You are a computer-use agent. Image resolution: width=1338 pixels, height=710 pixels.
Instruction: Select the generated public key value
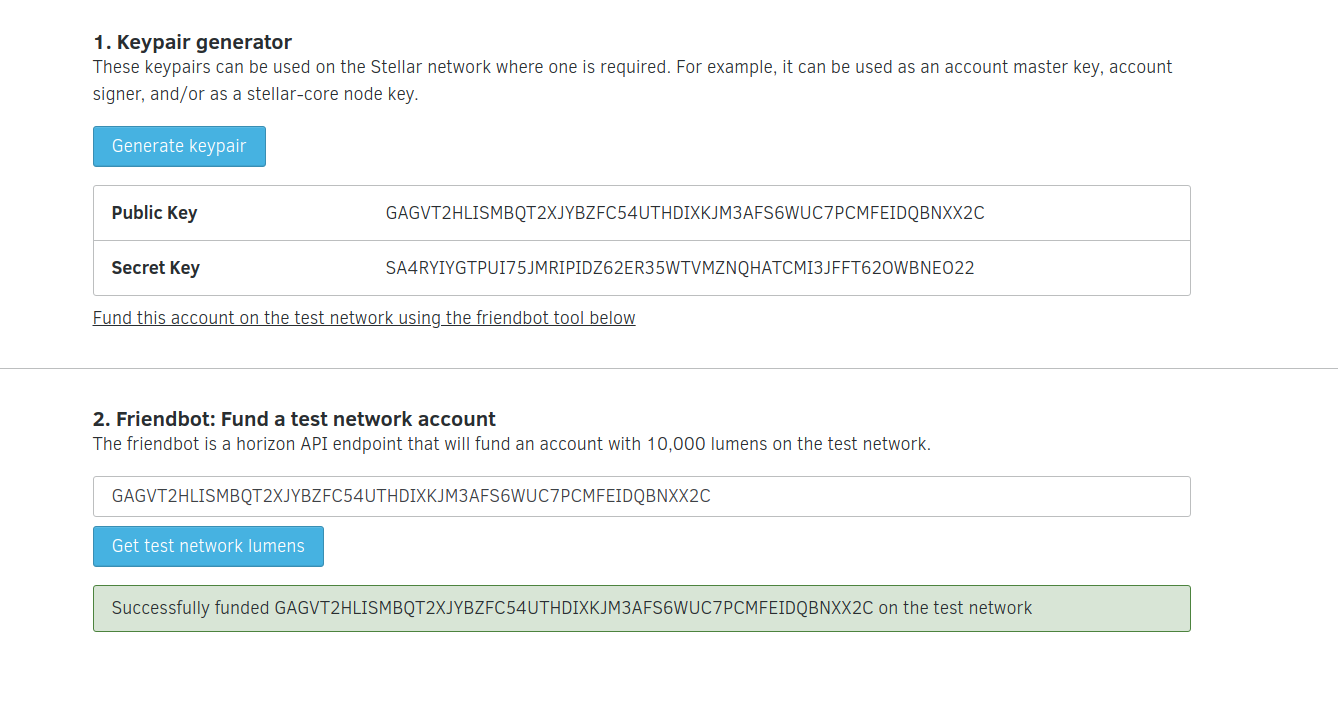tap(685, 213)
